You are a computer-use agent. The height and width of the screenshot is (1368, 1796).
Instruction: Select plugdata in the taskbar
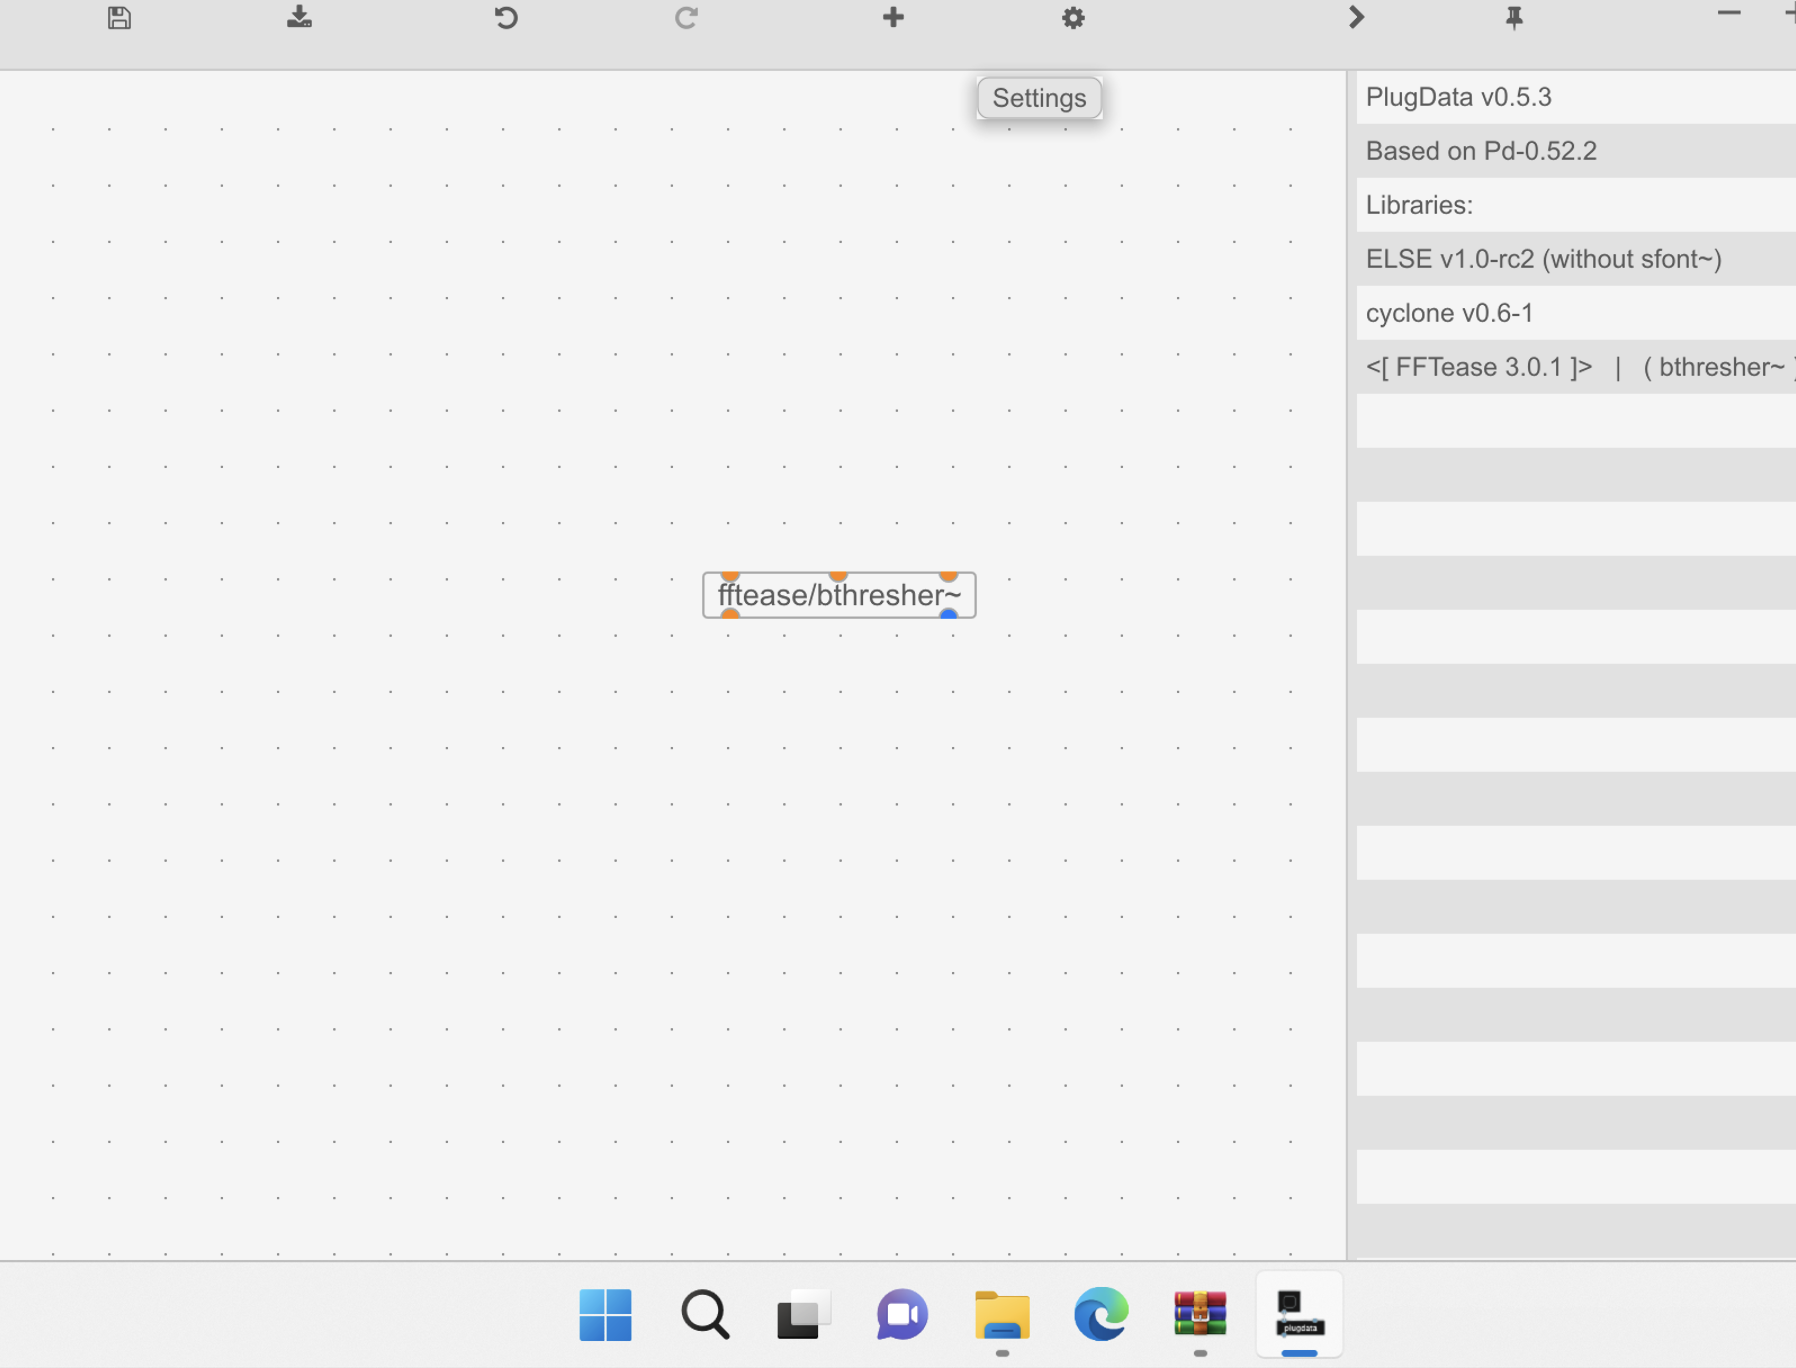point(1298,1315)
